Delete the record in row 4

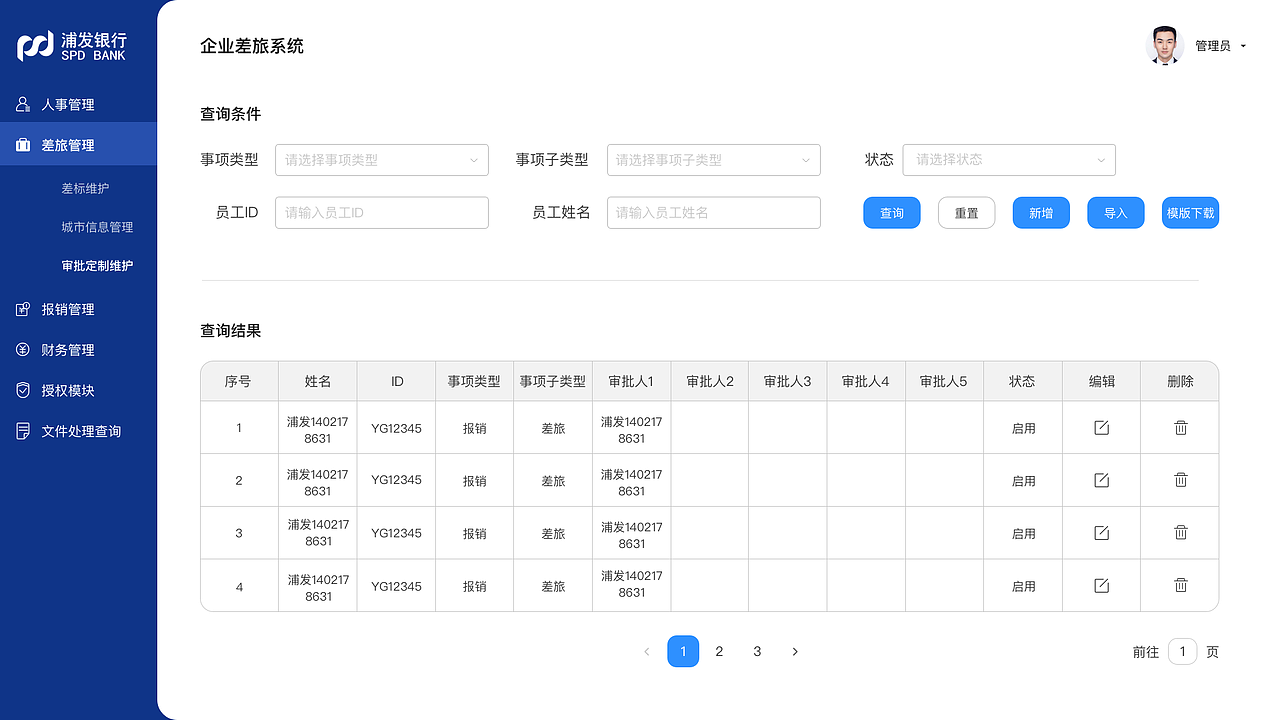[1180, 586]
